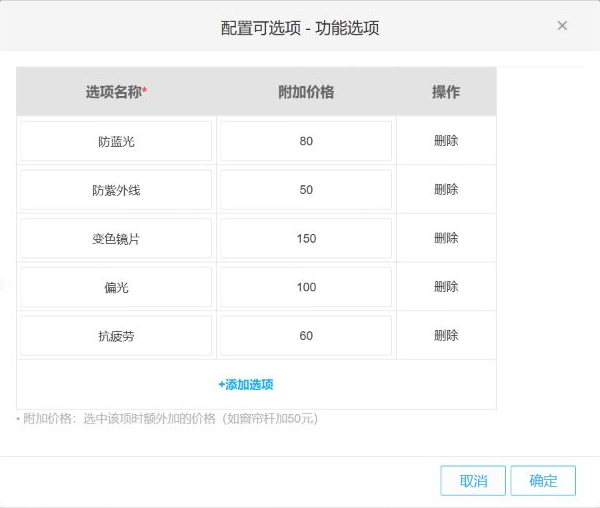The height and width of the screenshot is (508, 600).
Task: Click the price field showing 80
Action: (306, 141)
